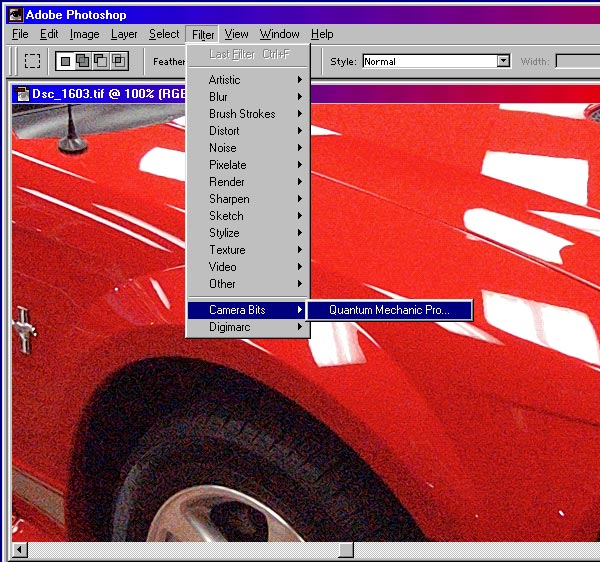Click the greyed-out Last Filter item

point(248,55)
